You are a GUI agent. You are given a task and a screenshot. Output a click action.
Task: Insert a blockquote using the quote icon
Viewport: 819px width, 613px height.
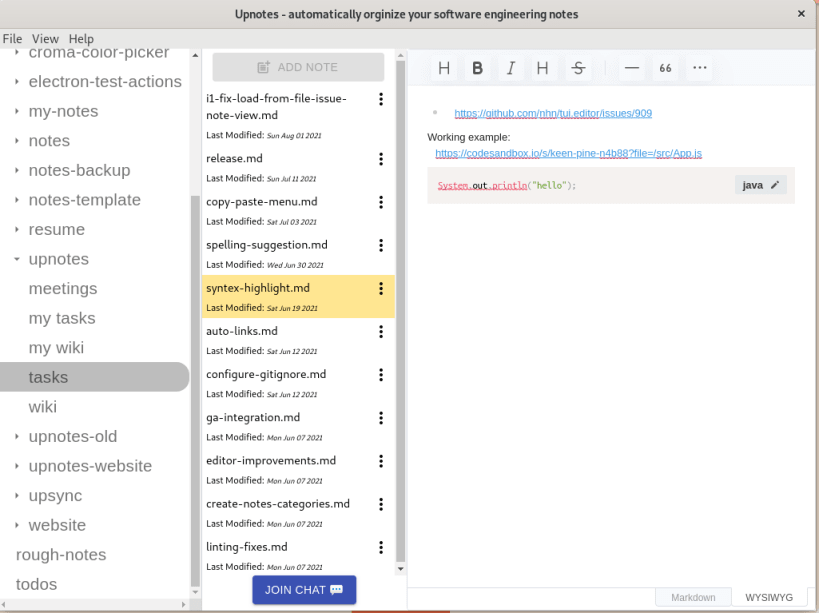[x=665, y=68]
